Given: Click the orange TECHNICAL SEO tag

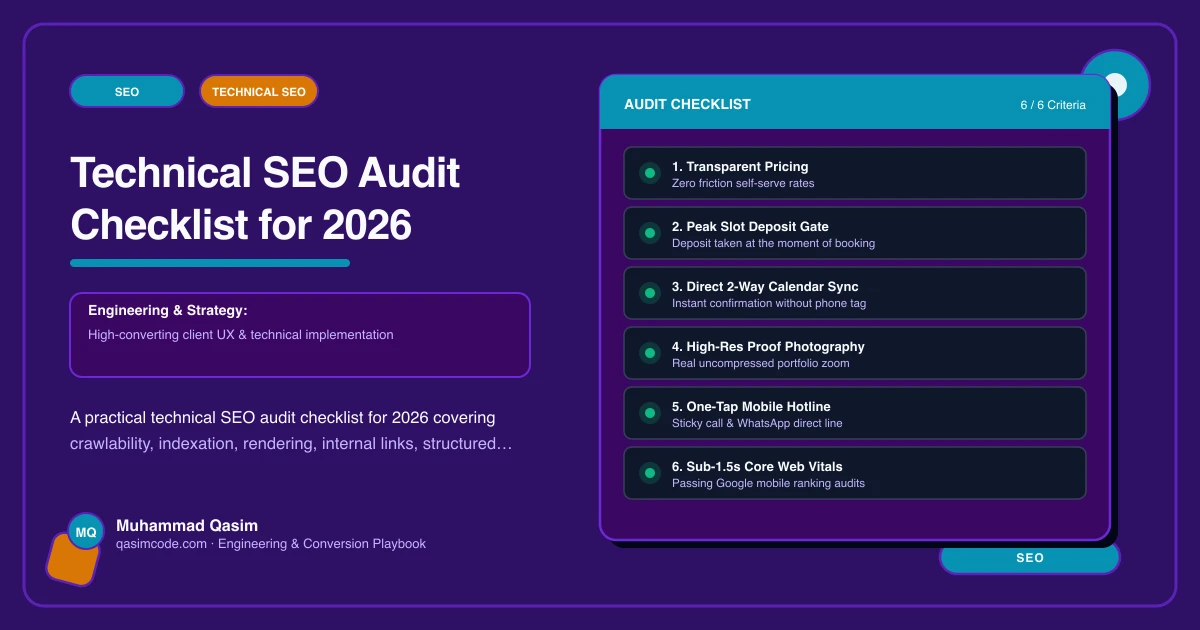Looking at the screenshot, I should [x=259, y=91].
